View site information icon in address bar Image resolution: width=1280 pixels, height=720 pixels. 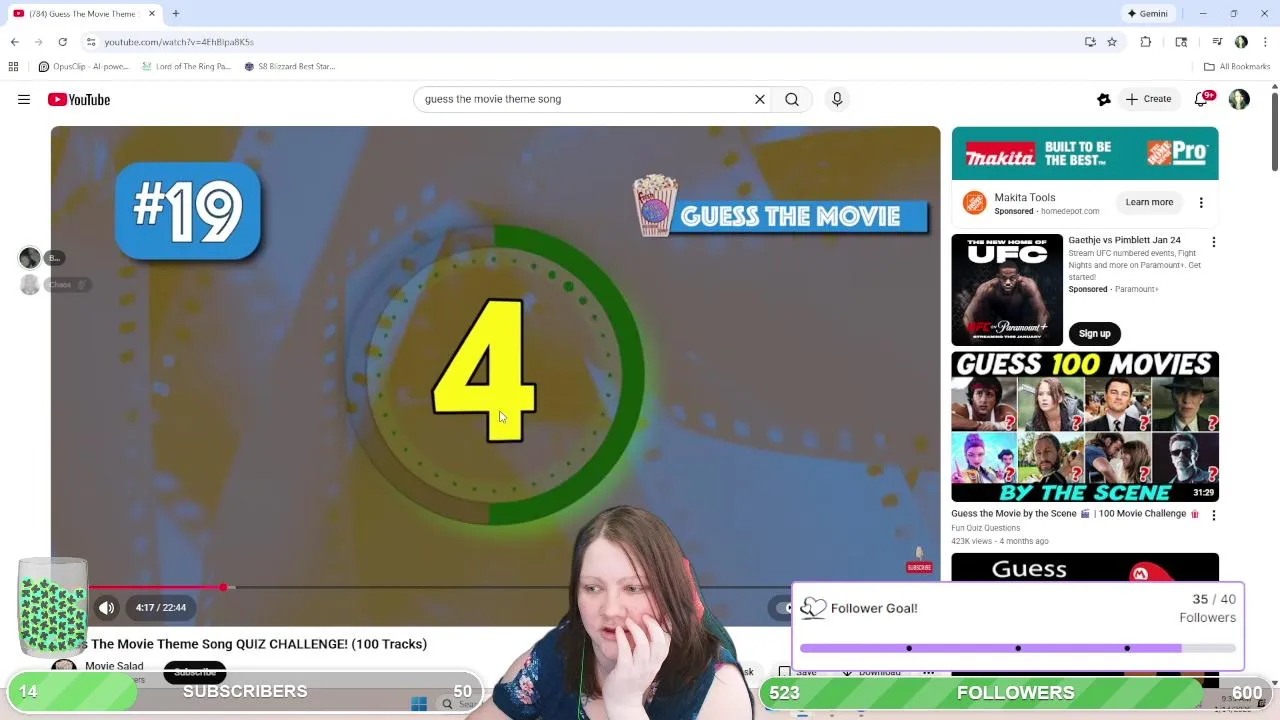[x=91, y=42]
